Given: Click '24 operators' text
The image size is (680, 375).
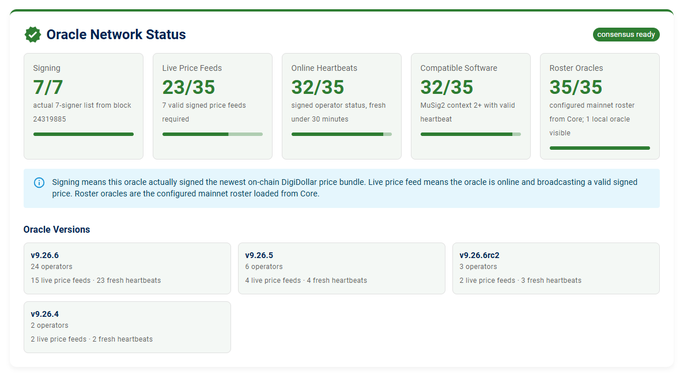Looking at the screenshot, I should [x=51, y=267].
